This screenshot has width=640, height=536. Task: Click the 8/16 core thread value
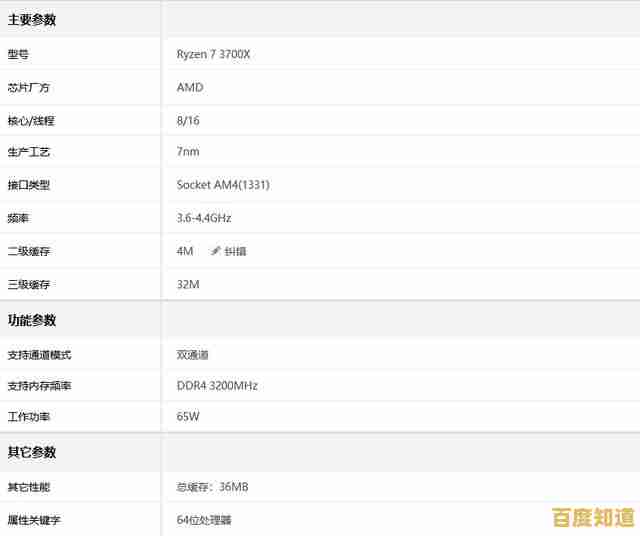click(x=189, y=120)
